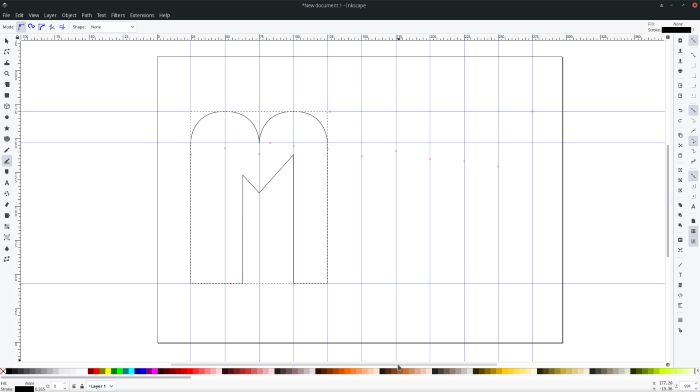
Task: Toggle snap to guides
Action: coord(693,241)
